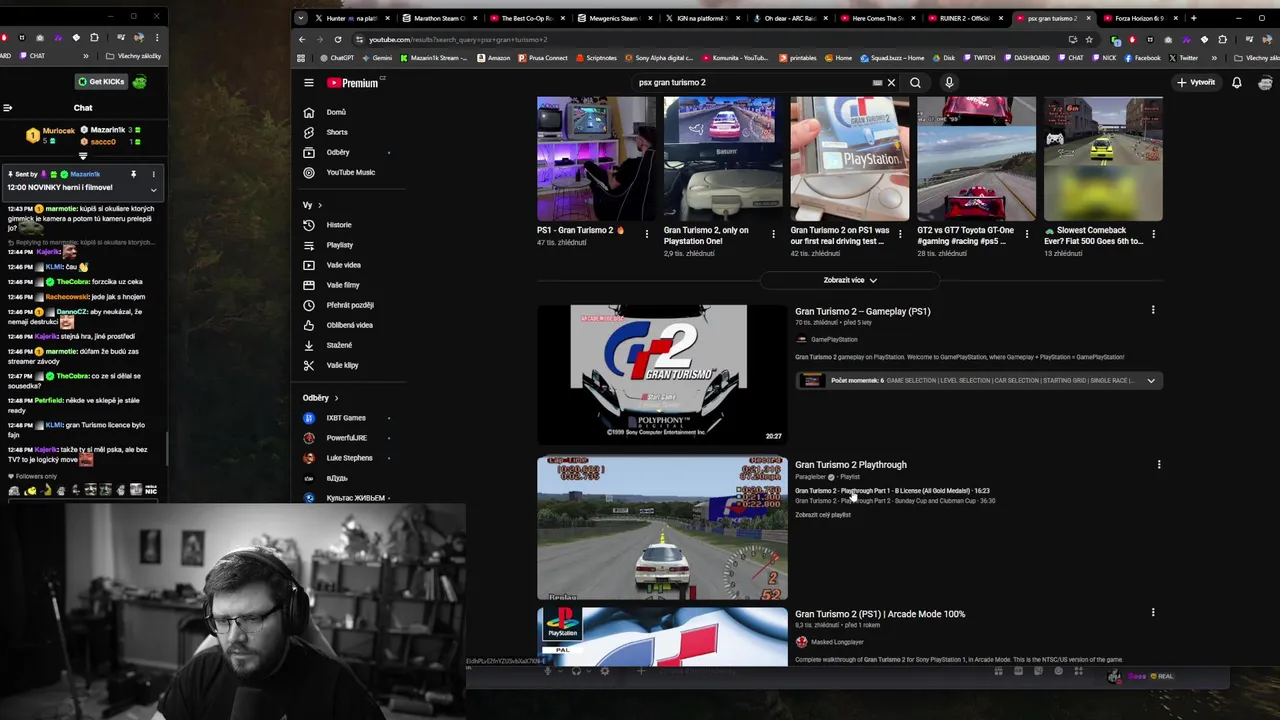
Task: Open the ChatGPT bookmark
Action: click(338, 58)
